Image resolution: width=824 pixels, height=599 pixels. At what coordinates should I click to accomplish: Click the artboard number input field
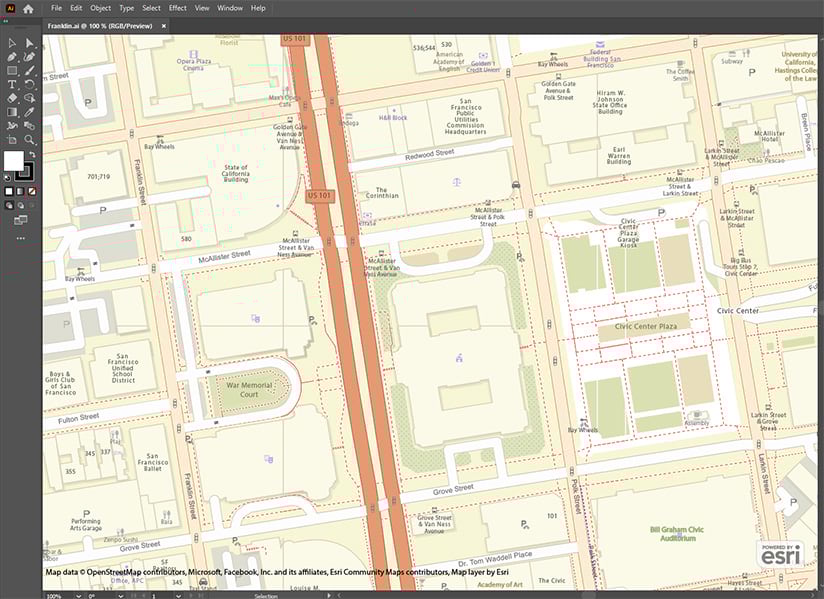point(154,593)
